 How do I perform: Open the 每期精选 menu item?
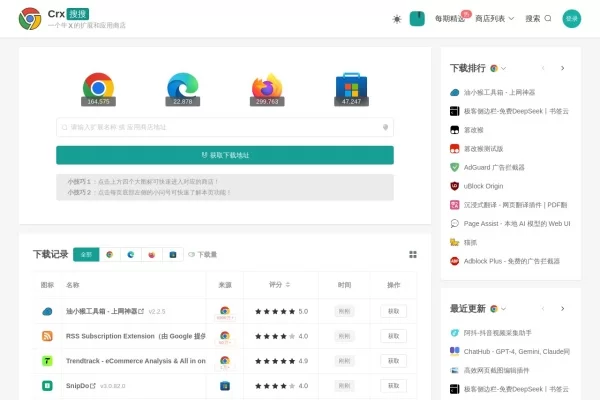pyautogui.click(x=450, y=18)
